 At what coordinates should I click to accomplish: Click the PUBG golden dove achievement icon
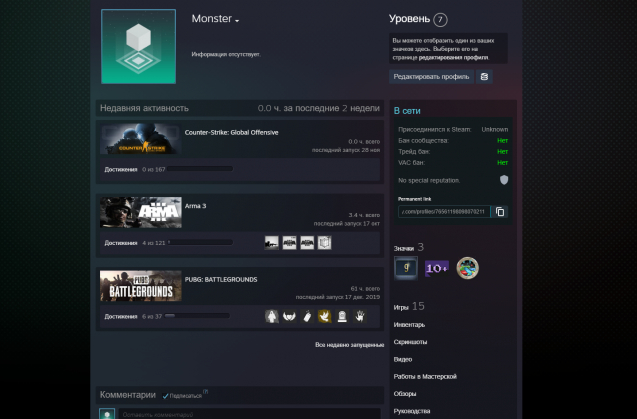click(325, 316)
